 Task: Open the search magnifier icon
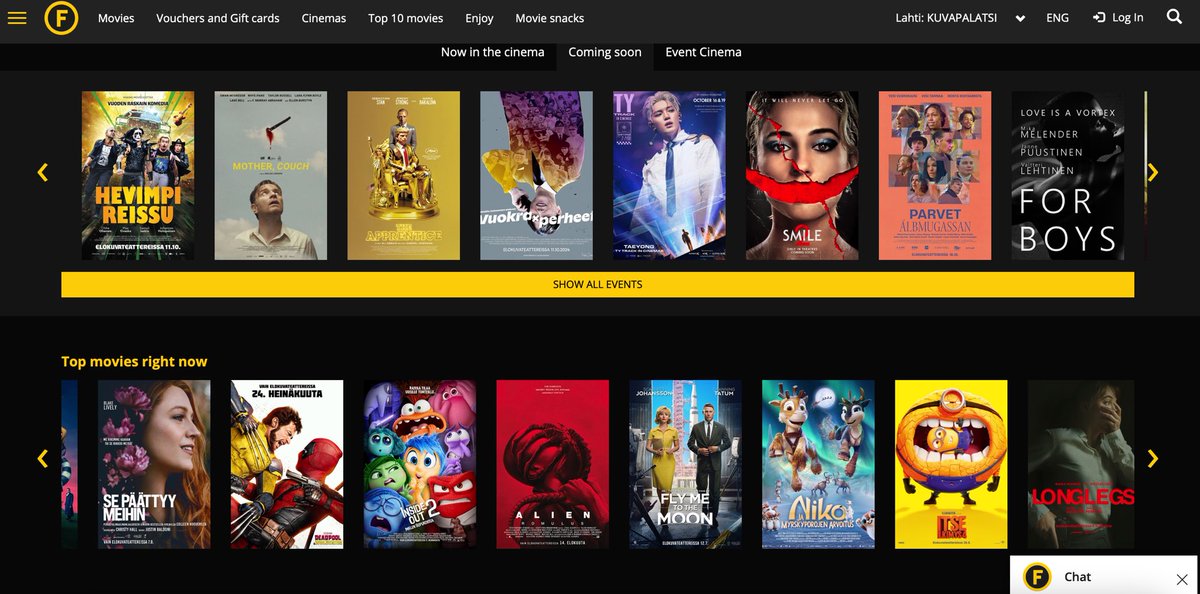pos(1174,17)
